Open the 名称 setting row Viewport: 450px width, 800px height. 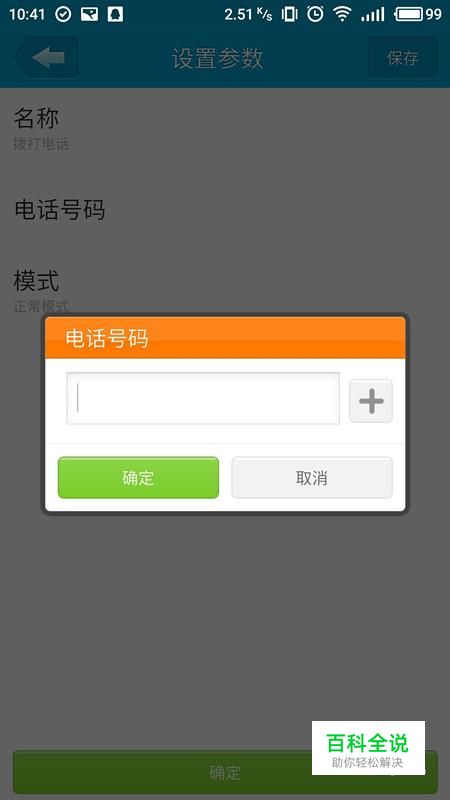coord(225,128)
